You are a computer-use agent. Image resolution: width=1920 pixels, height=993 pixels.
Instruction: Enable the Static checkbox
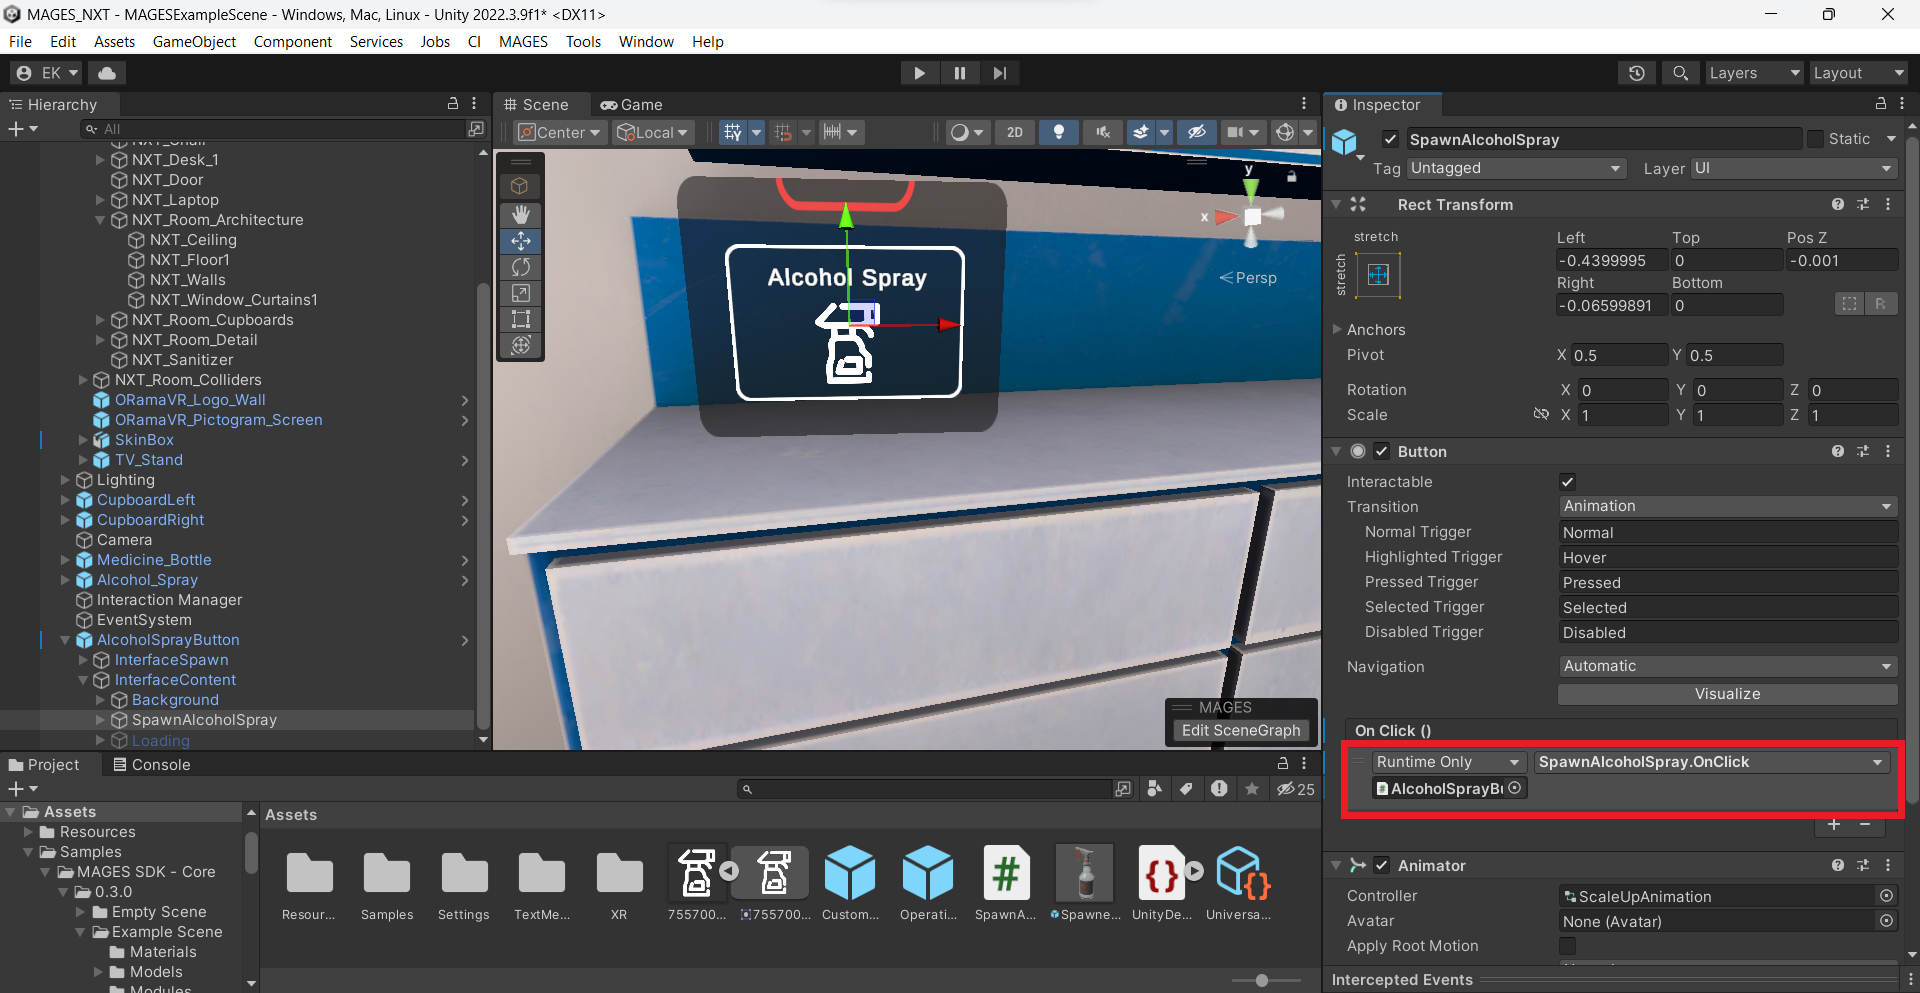point(1815,139)
